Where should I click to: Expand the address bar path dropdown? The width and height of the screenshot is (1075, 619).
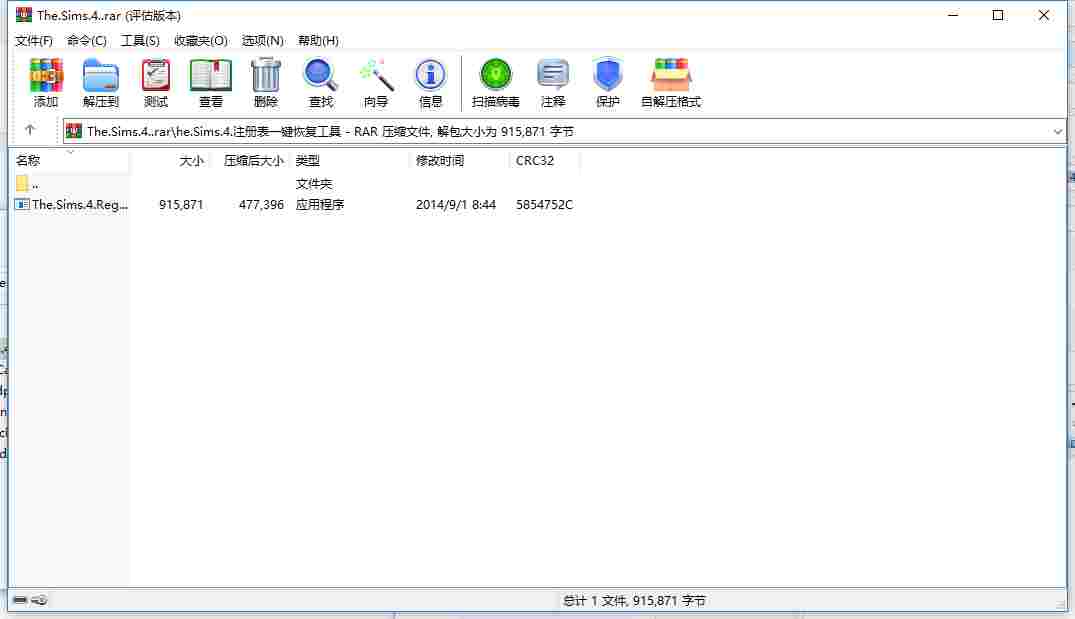[1057, 132]
